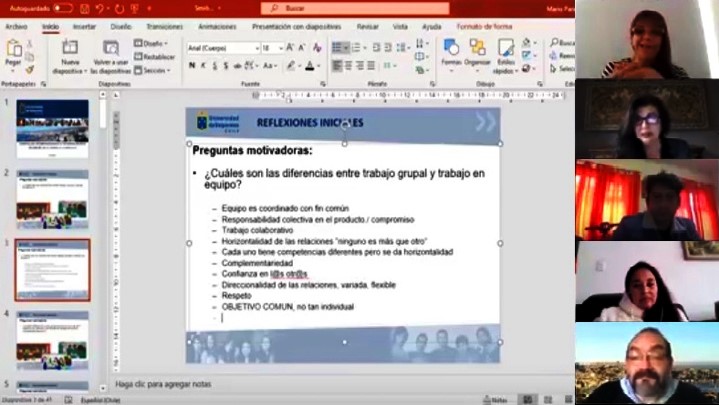Viewport: 719px width, 405px height.
Task: Open the Organizar arrange menu
Action: (x=477, y=57)
